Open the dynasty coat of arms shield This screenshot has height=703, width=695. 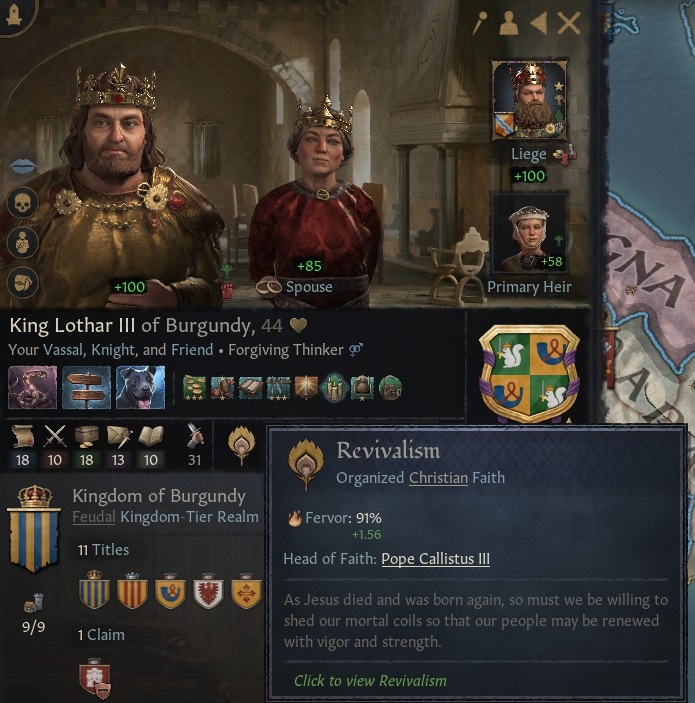tap(530, 374)
